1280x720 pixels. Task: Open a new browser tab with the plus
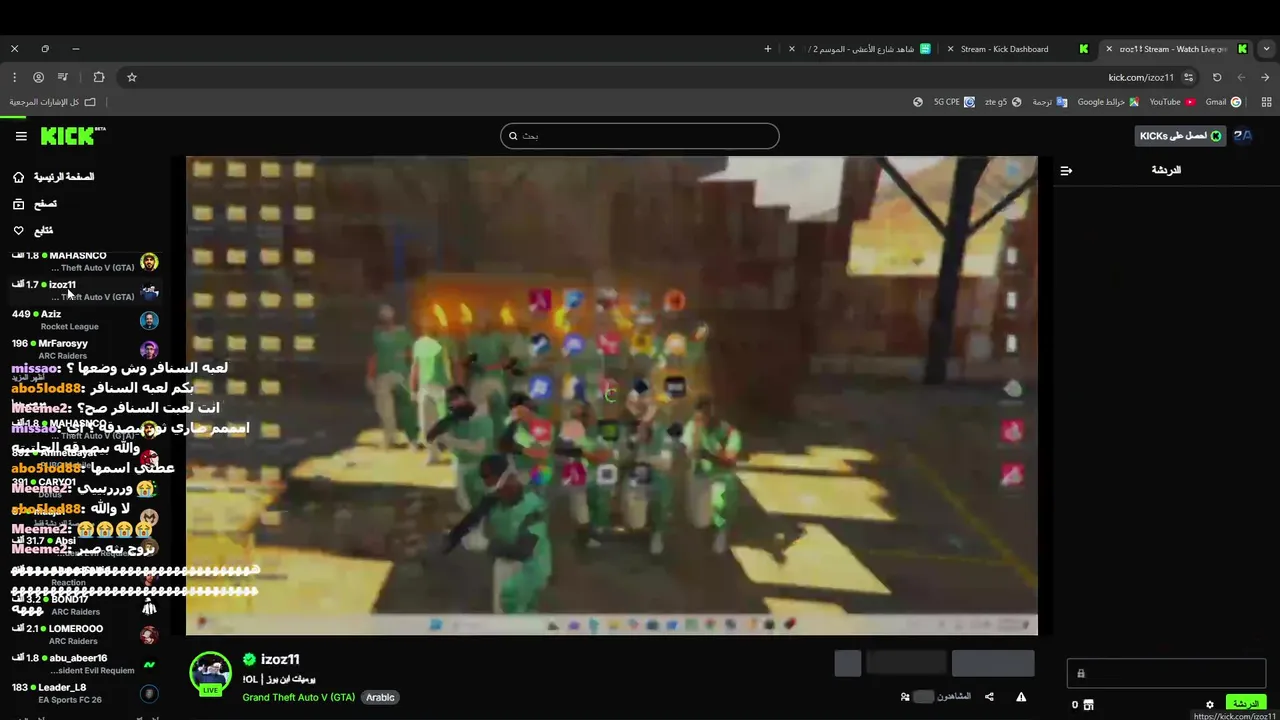[x=768, y=49]
